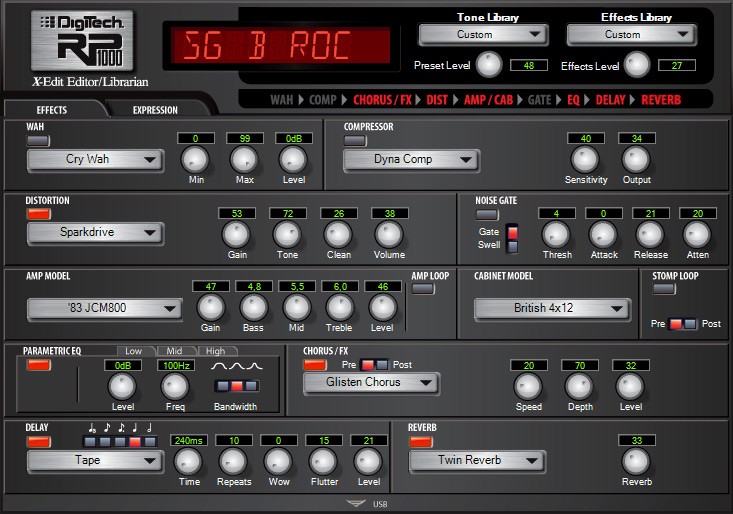This screenshot has width=733, height=514.
Task: Click the EQ block in signal chain
Action: point(573,100)
